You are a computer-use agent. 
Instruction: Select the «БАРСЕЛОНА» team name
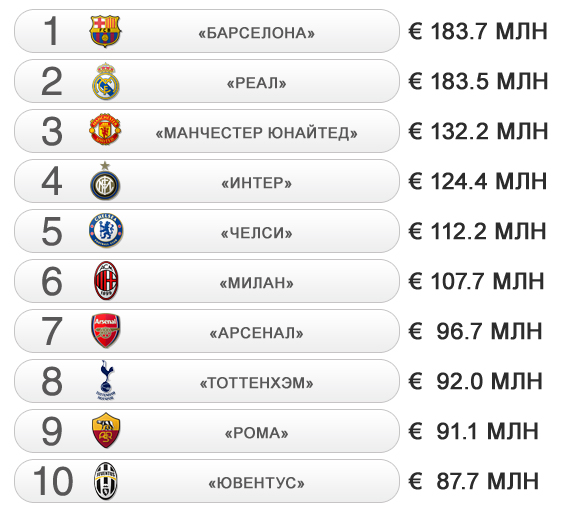256,33
